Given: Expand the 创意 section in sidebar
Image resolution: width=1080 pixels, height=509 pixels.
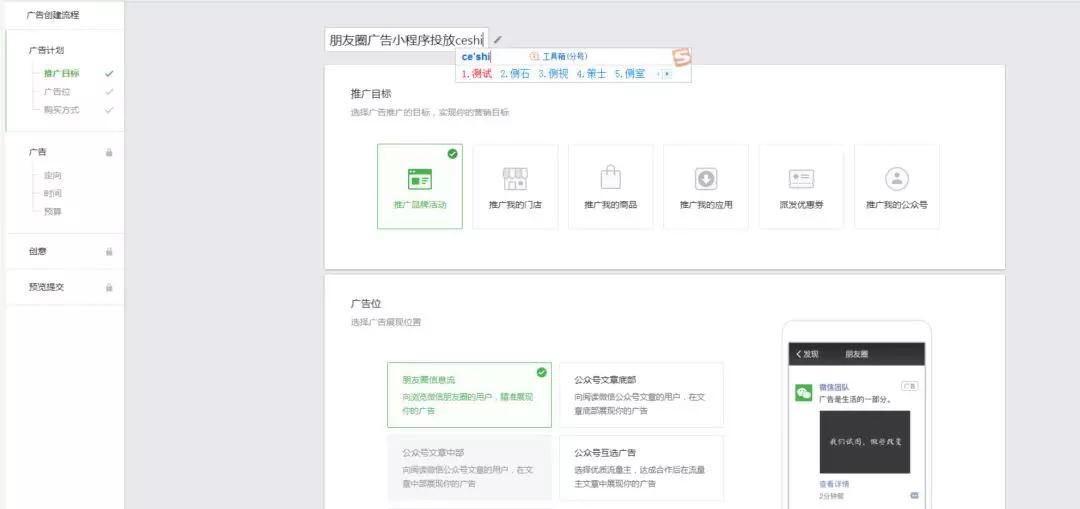Looking at the screenshot, I should (x=38, y=251).
